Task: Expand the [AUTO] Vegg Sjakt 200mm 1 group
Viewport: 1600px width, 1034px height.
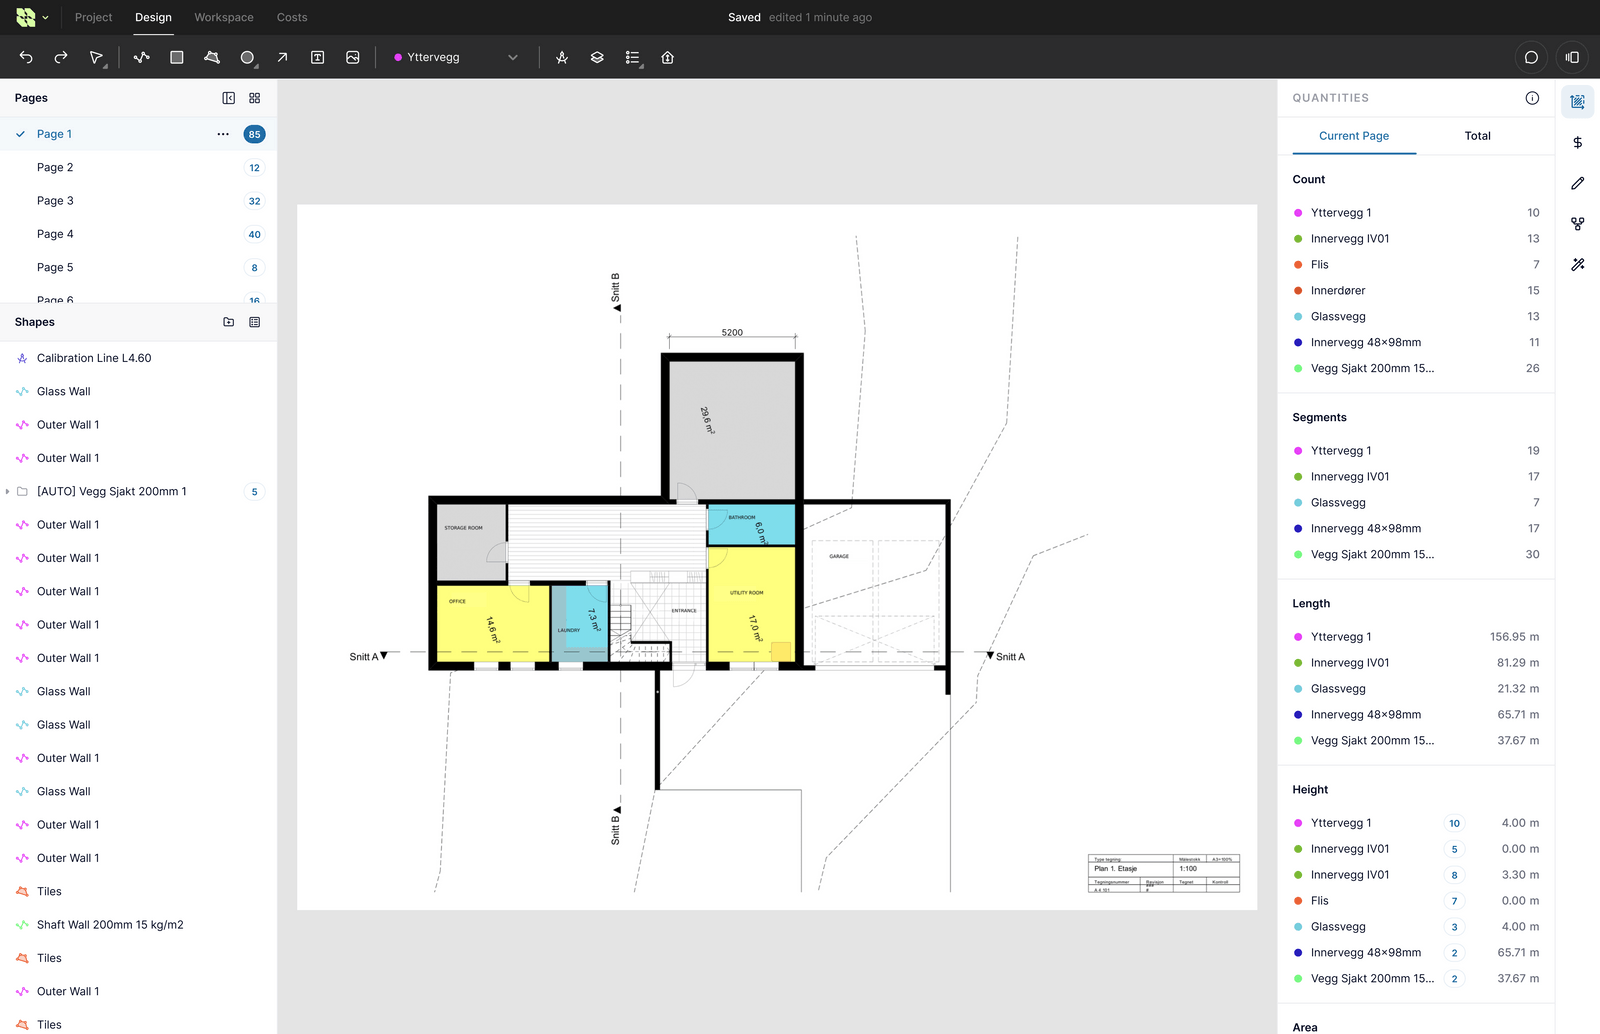Action: pyautogui.click(x=8, y=491)
